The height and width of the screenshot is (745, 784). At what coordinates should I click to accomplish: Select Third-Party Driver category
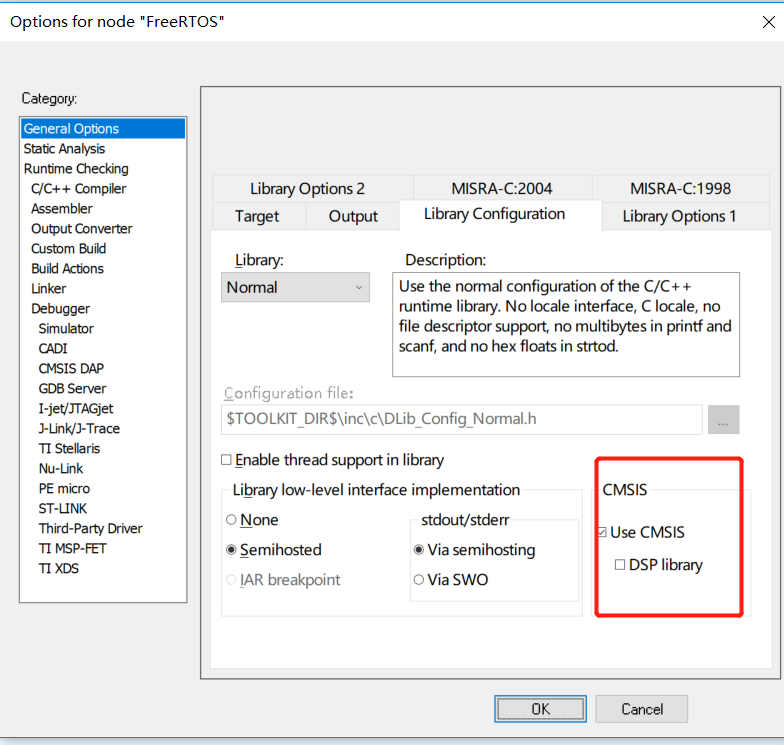tap(90, 528)
